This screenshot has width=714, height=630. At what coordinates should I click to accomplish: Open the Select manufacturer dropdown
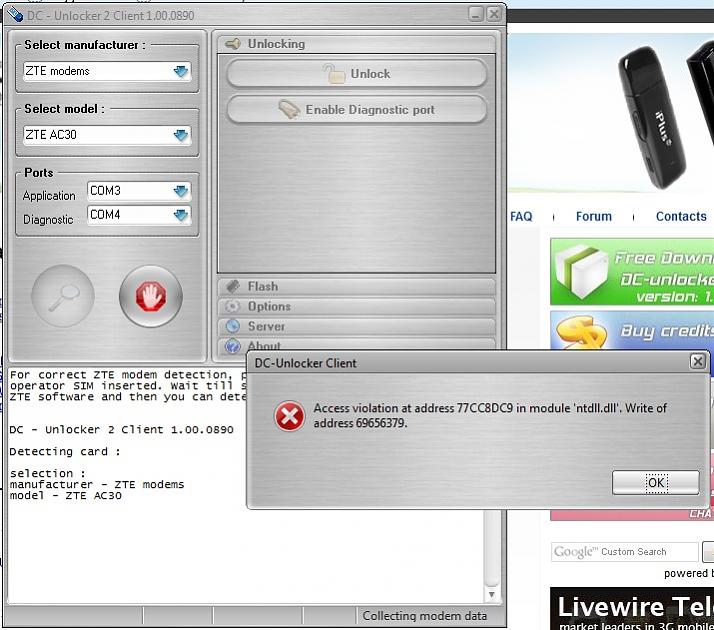click(180, 71)
